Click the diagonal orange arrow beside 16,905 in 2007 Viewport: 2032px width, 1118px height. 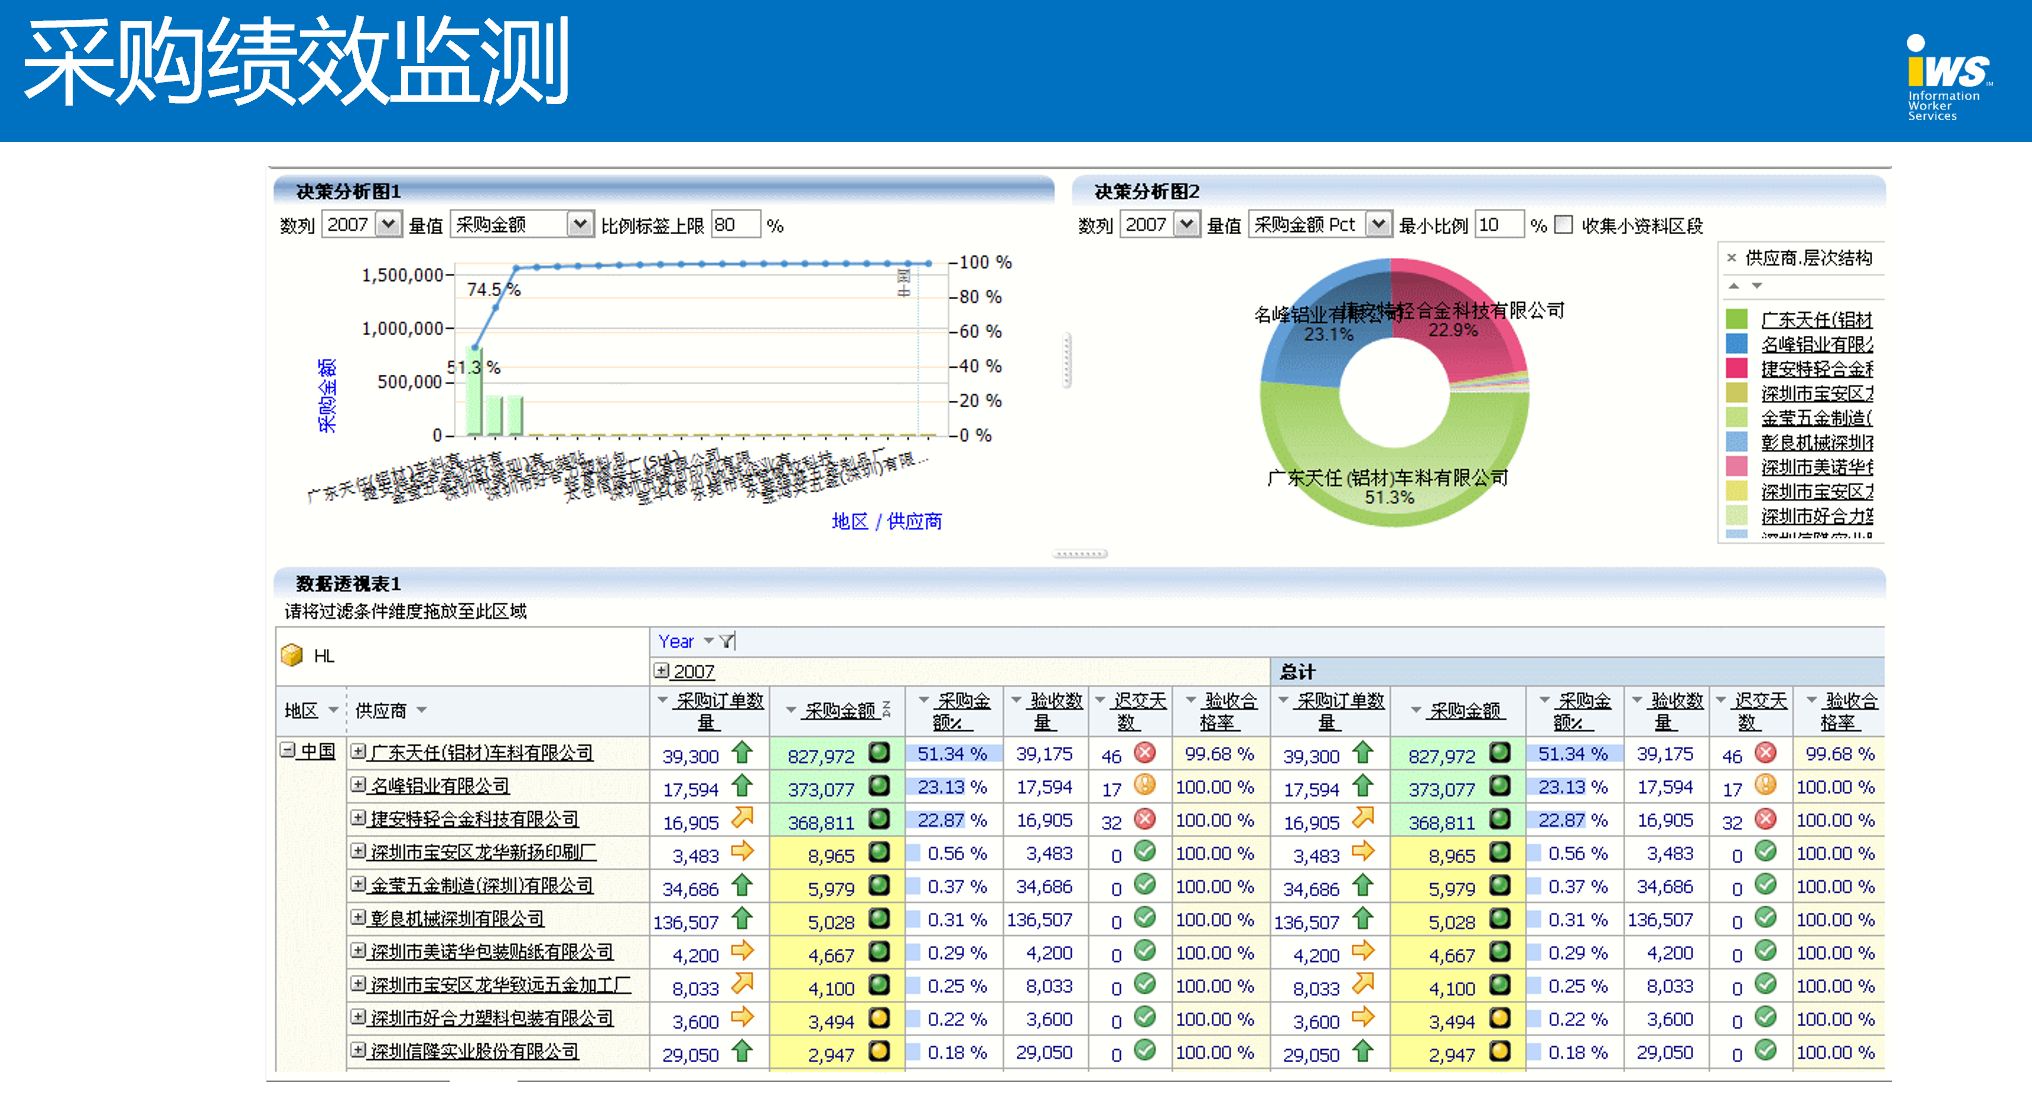pos(742,819)
